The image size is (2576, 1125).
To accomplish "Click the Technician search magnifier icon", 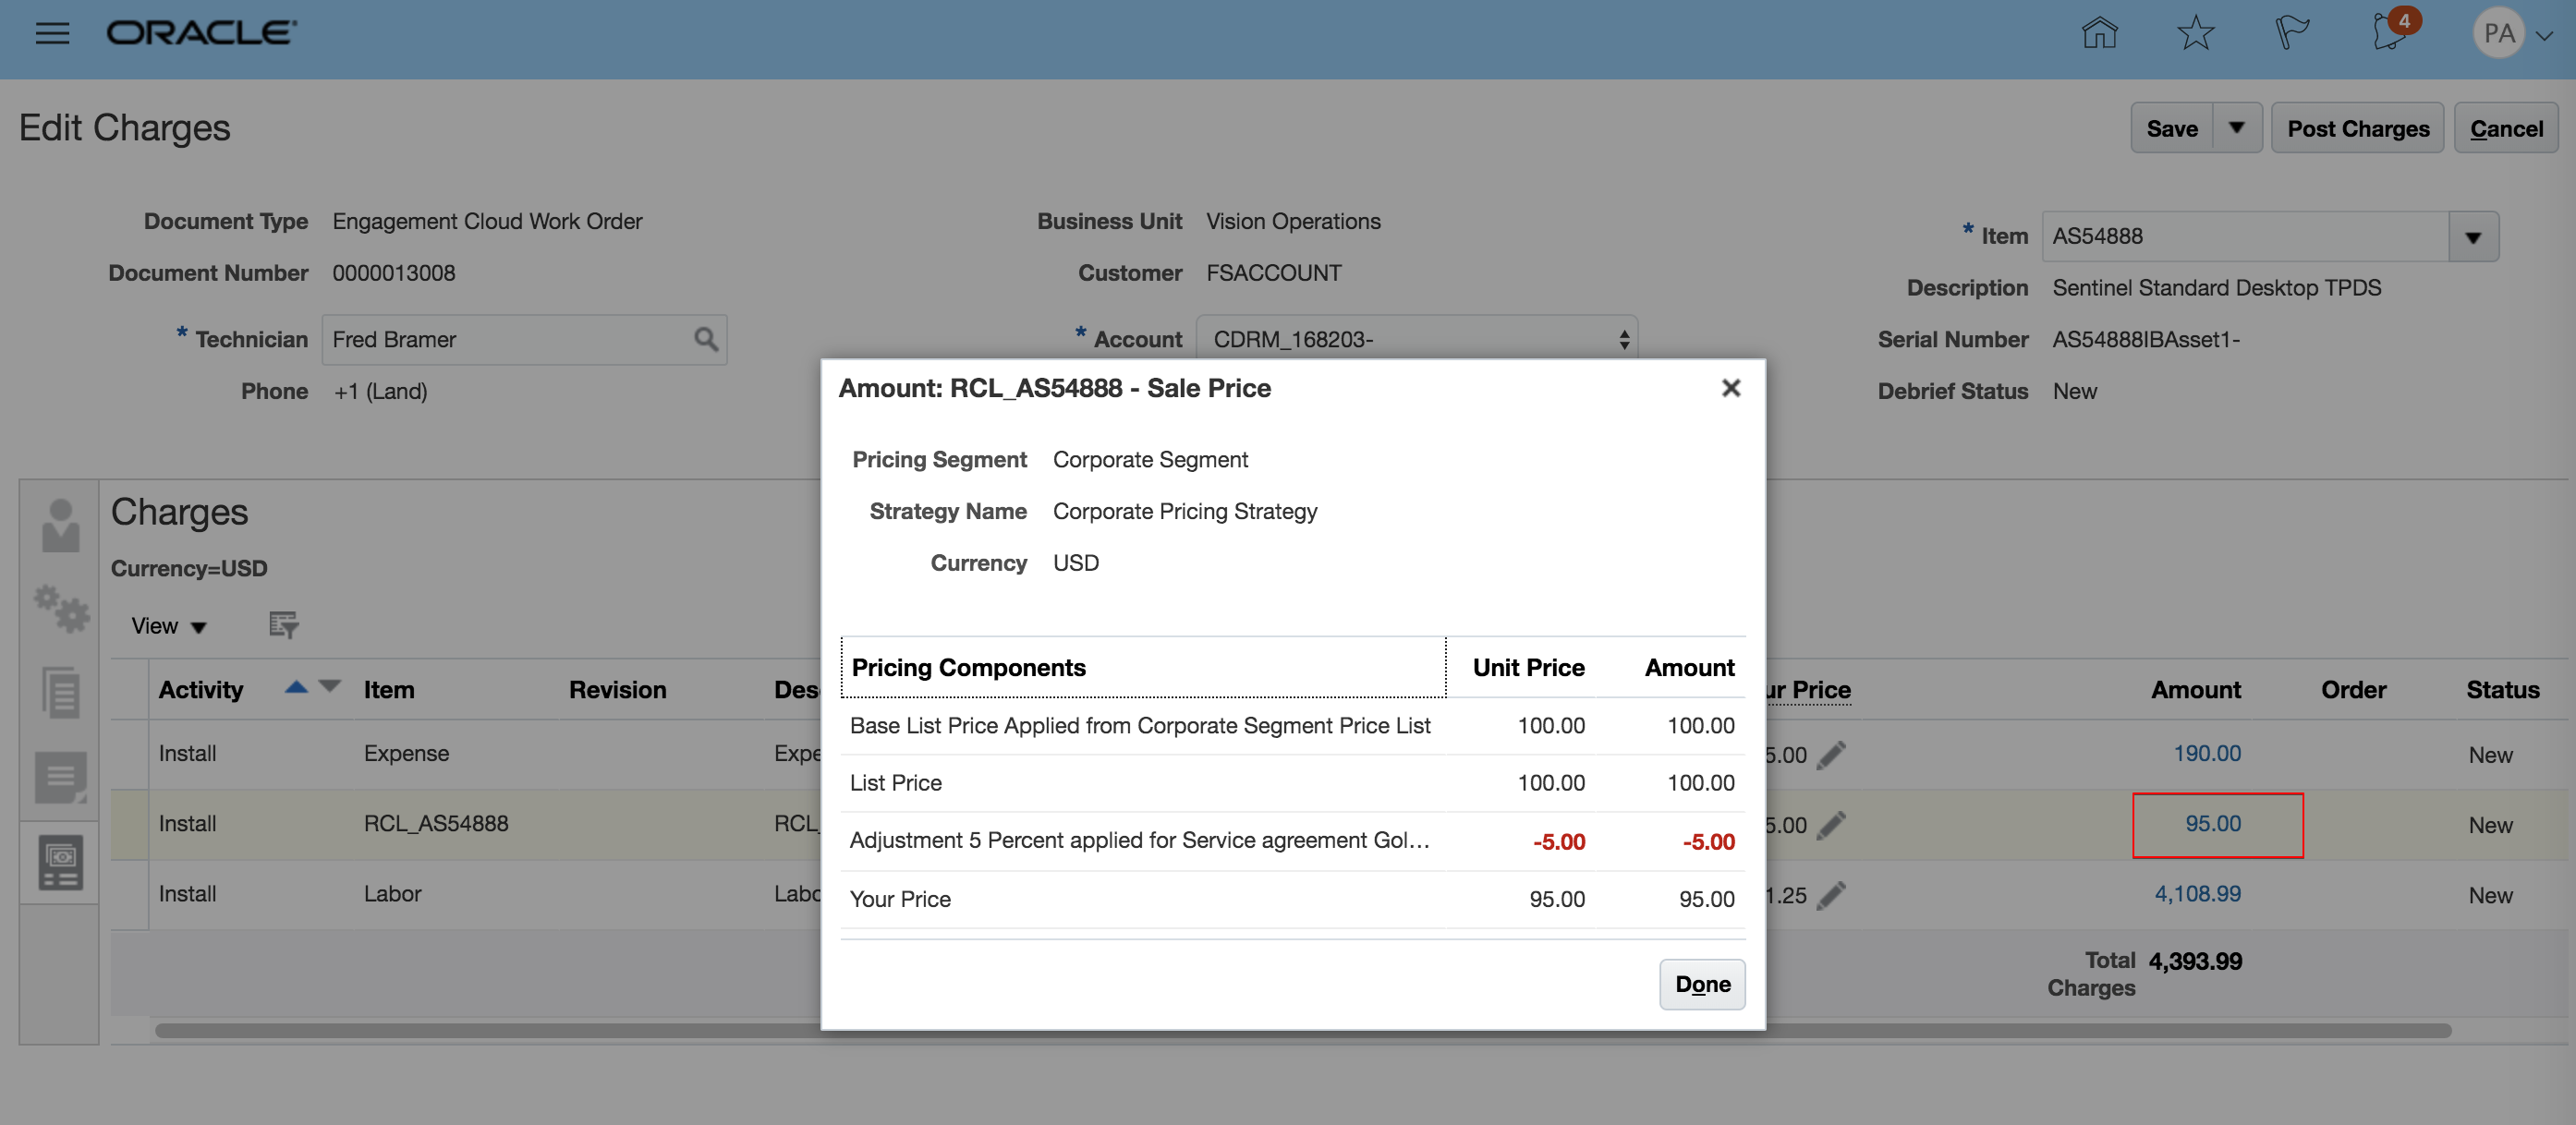I will 706,340.
